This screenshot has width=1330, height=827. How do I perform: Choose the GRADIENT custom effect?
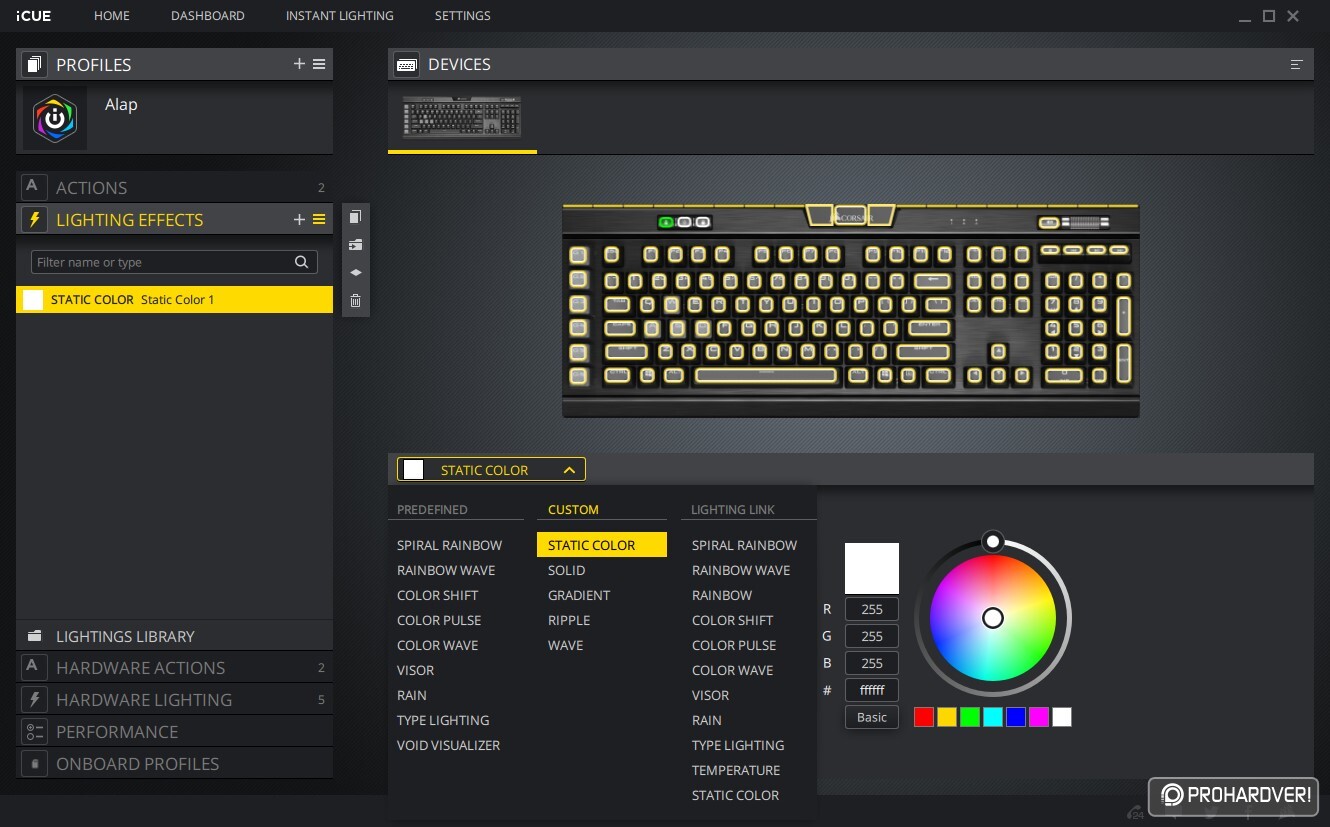(579, 595)
